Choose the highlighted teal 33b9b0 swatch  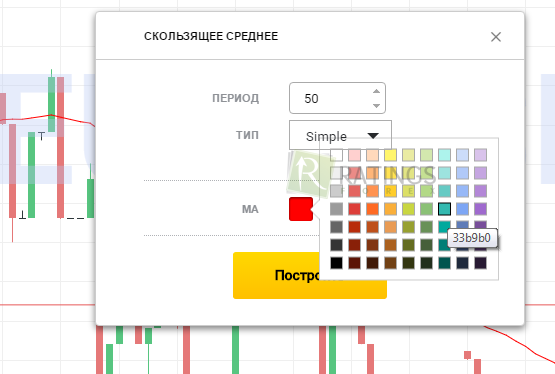pyautogui.click(x=444, y=209)
